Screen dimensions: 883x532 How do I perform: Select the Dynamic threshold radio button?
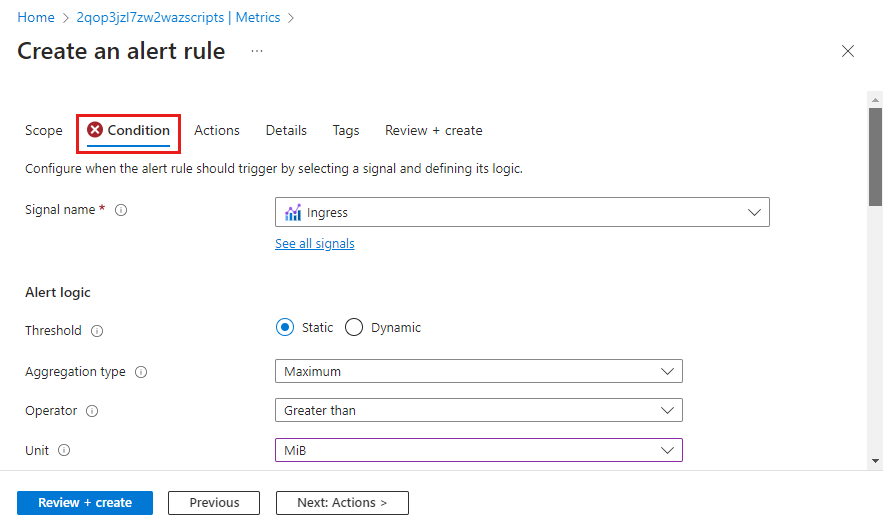pyautogui.click(x=354, y=328)
